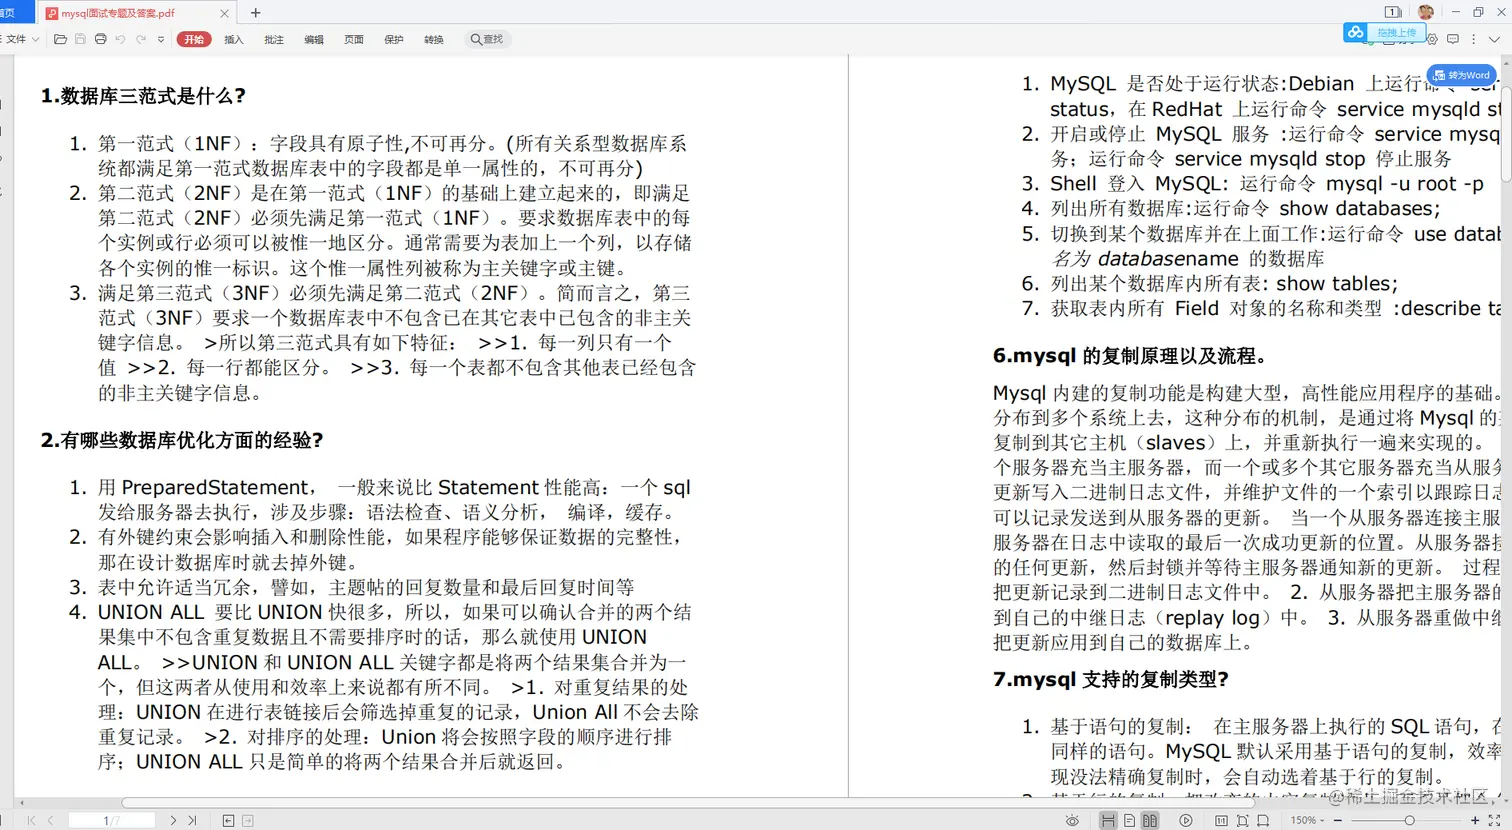This screenshot has height=830, width=1512.
Task: Open the feedback chat bubble icon
Action: click(x=1453, y=39)
